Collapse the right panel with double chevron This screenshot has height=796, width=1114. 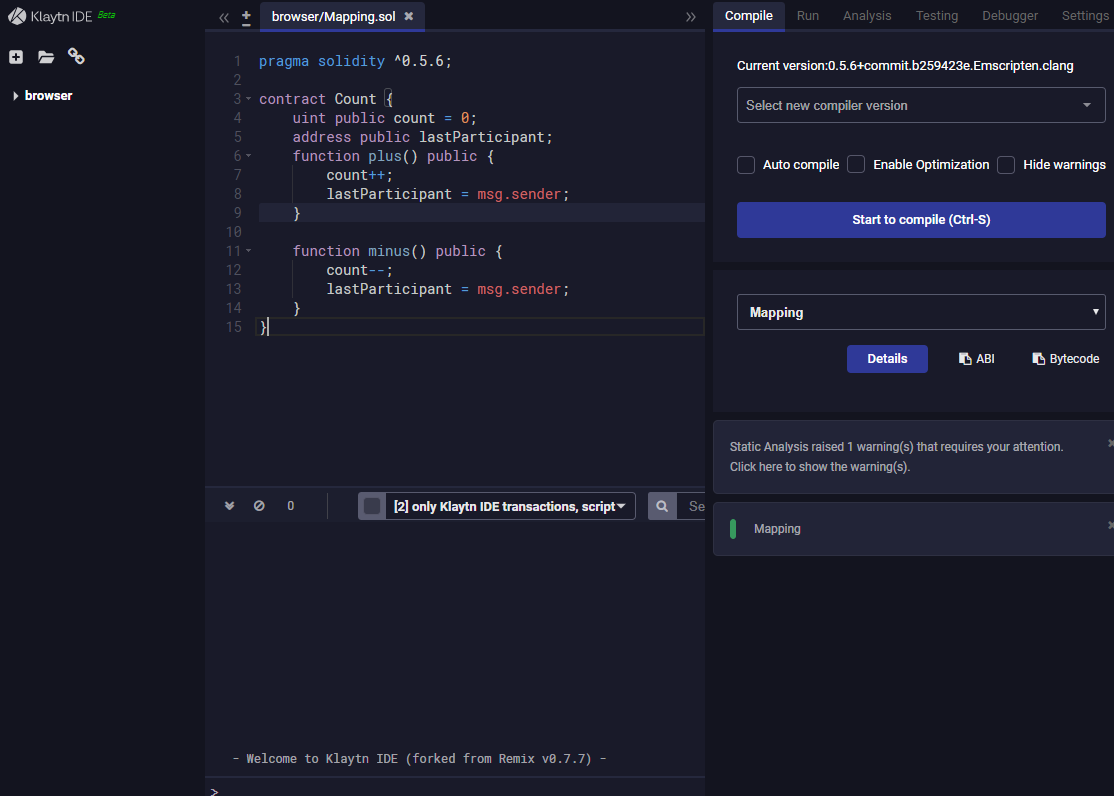691,17
